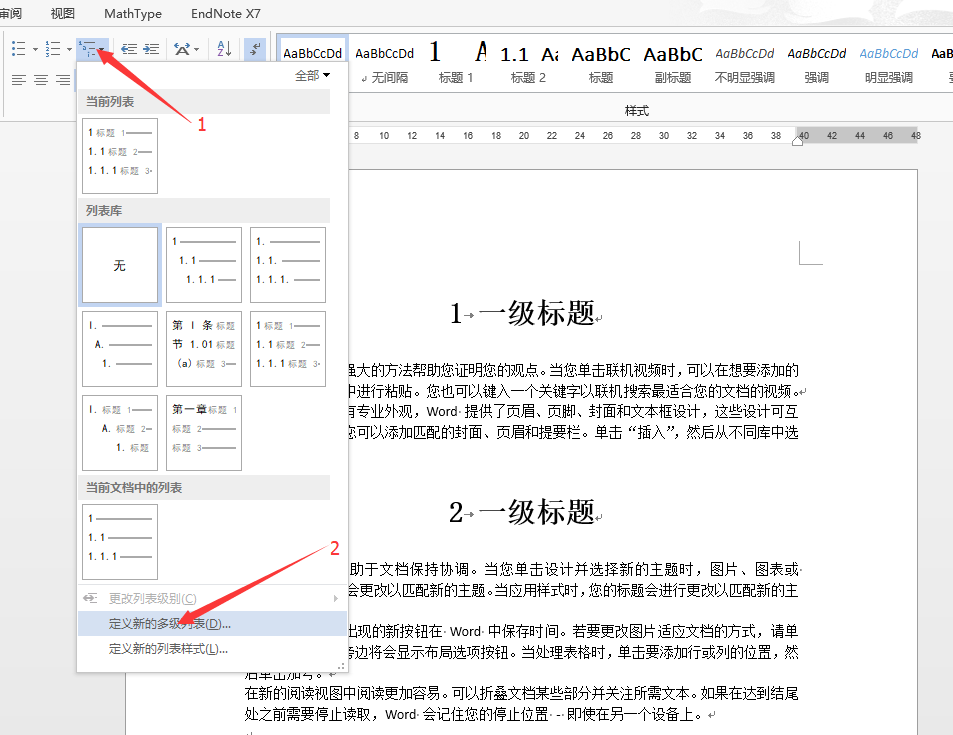The height and width of the screenshot is (735, 953).
Task: Apply the 副标题 style
Action: 673,63
